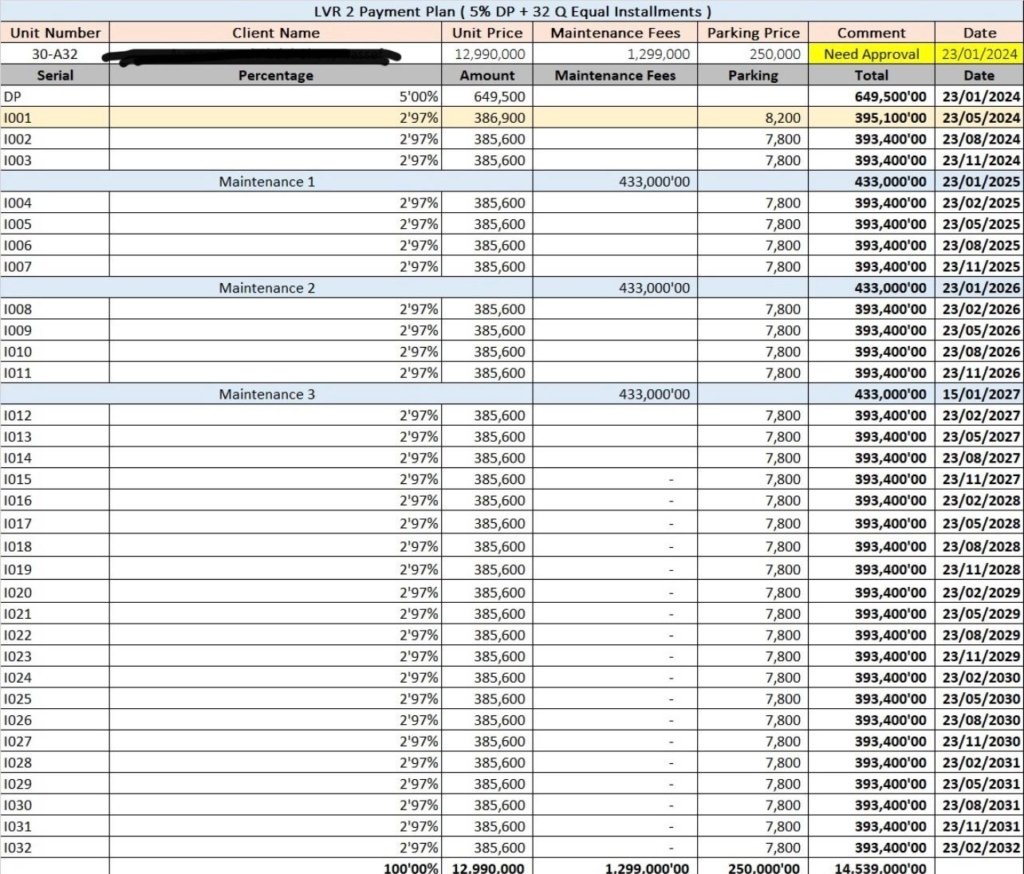Screen dimensions: 1024x874
Task: Select serial cell 'I012'
Action: tap(55, 415)
